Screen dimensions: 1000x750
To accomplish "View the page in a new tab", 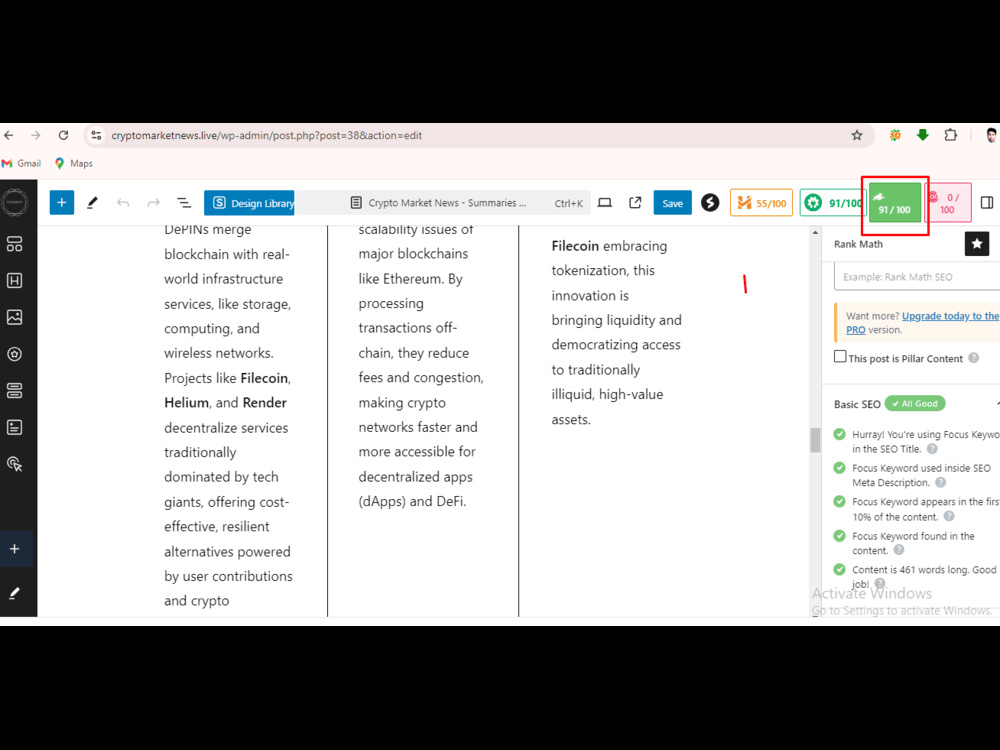I will tap(635, 203).
